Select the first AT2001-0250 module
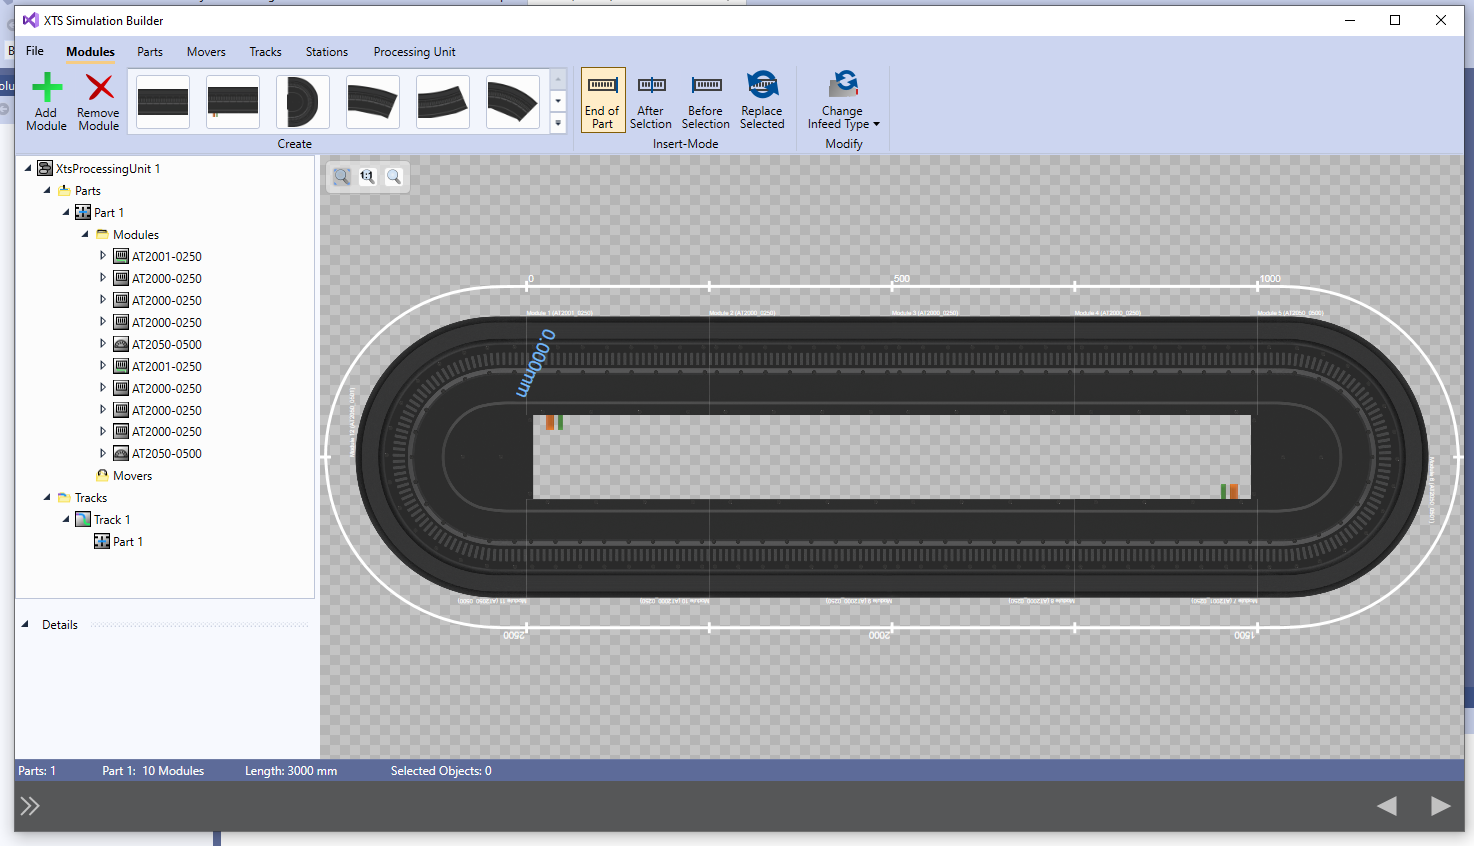This screenshot has height=846, width=1474. [157, 257]
